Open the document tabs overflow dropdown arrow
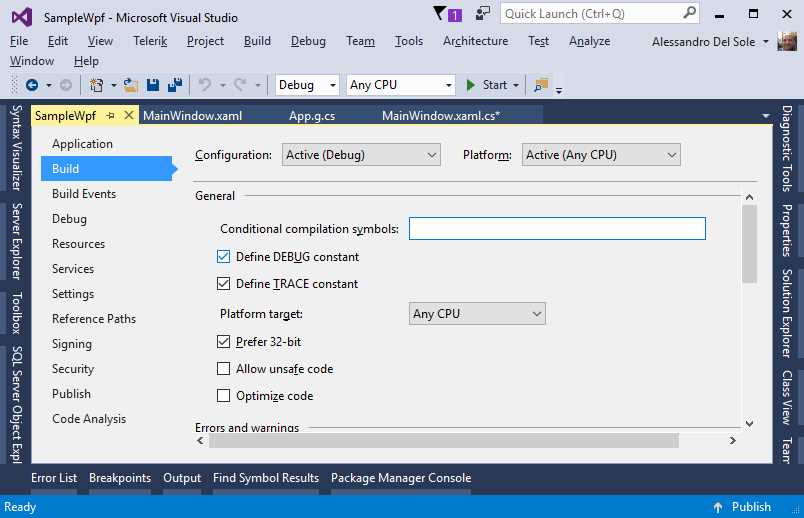The width and height of the screenshot is (804, 518). pyautogui.click(x=766, y=116)
